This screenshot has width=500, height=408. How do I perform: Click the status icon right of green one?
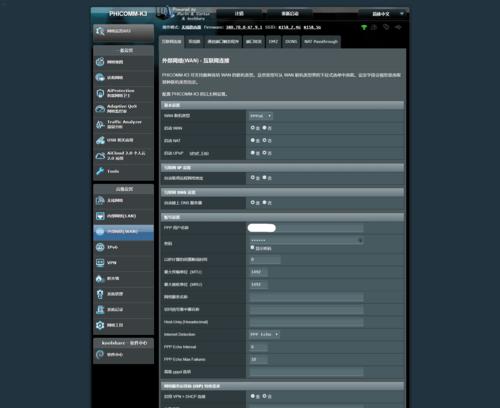click(374, 27)
